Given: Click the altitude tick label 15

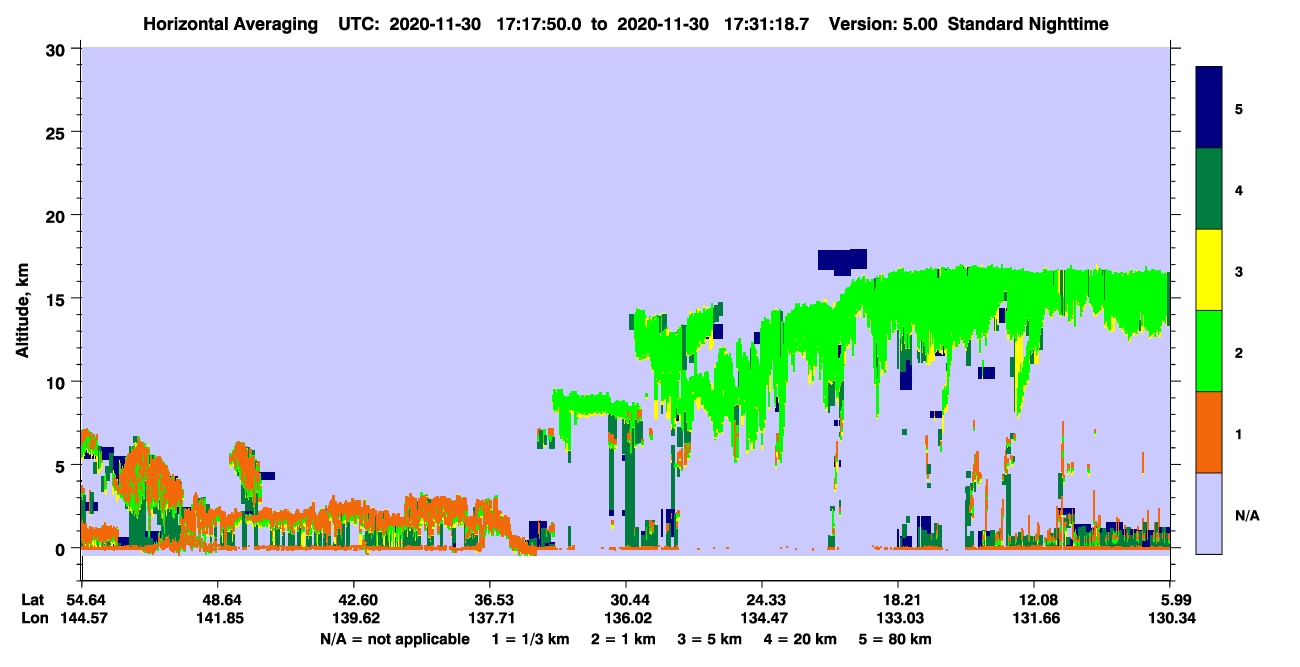Looking at the screenshot, I should pyautogui.click(x=57, y=298).
